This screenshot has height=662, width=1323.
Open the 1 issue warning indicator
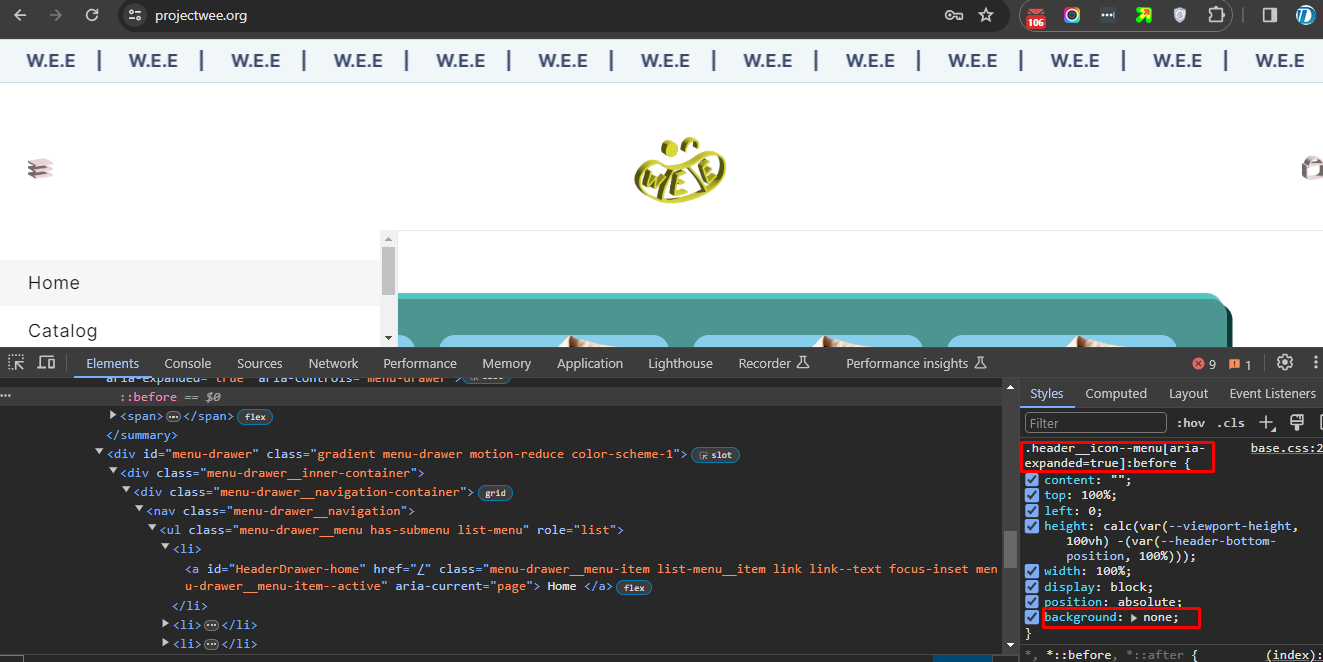1240,364
